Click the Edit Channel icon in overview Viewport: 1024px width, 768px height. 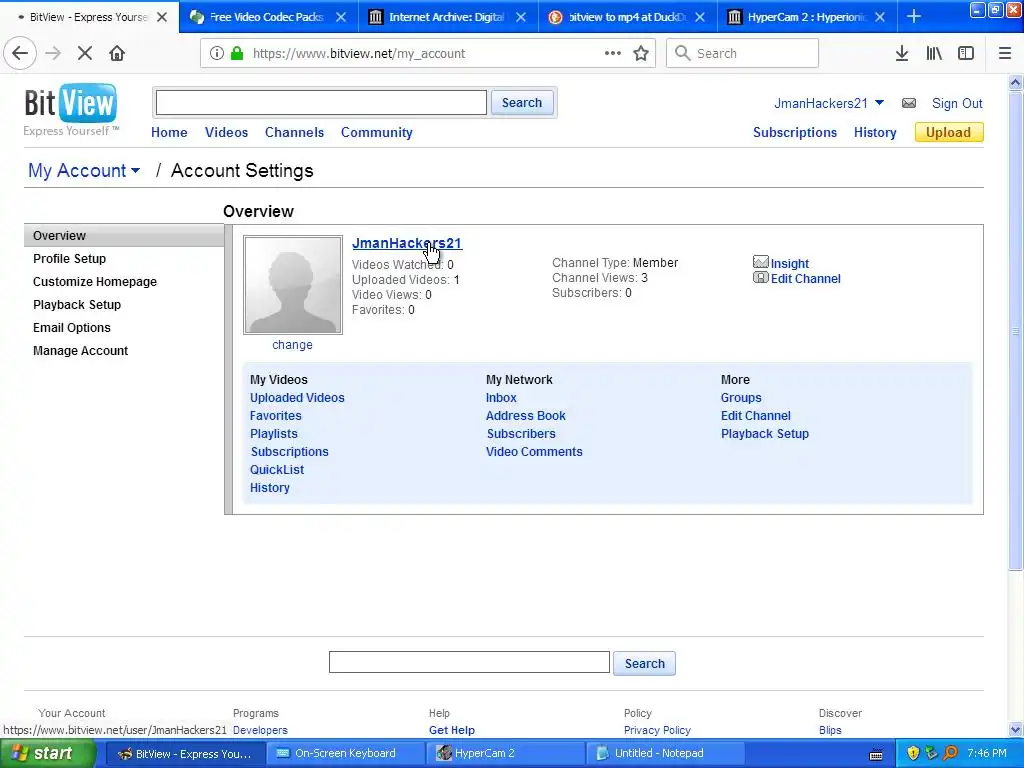[761, 278]
